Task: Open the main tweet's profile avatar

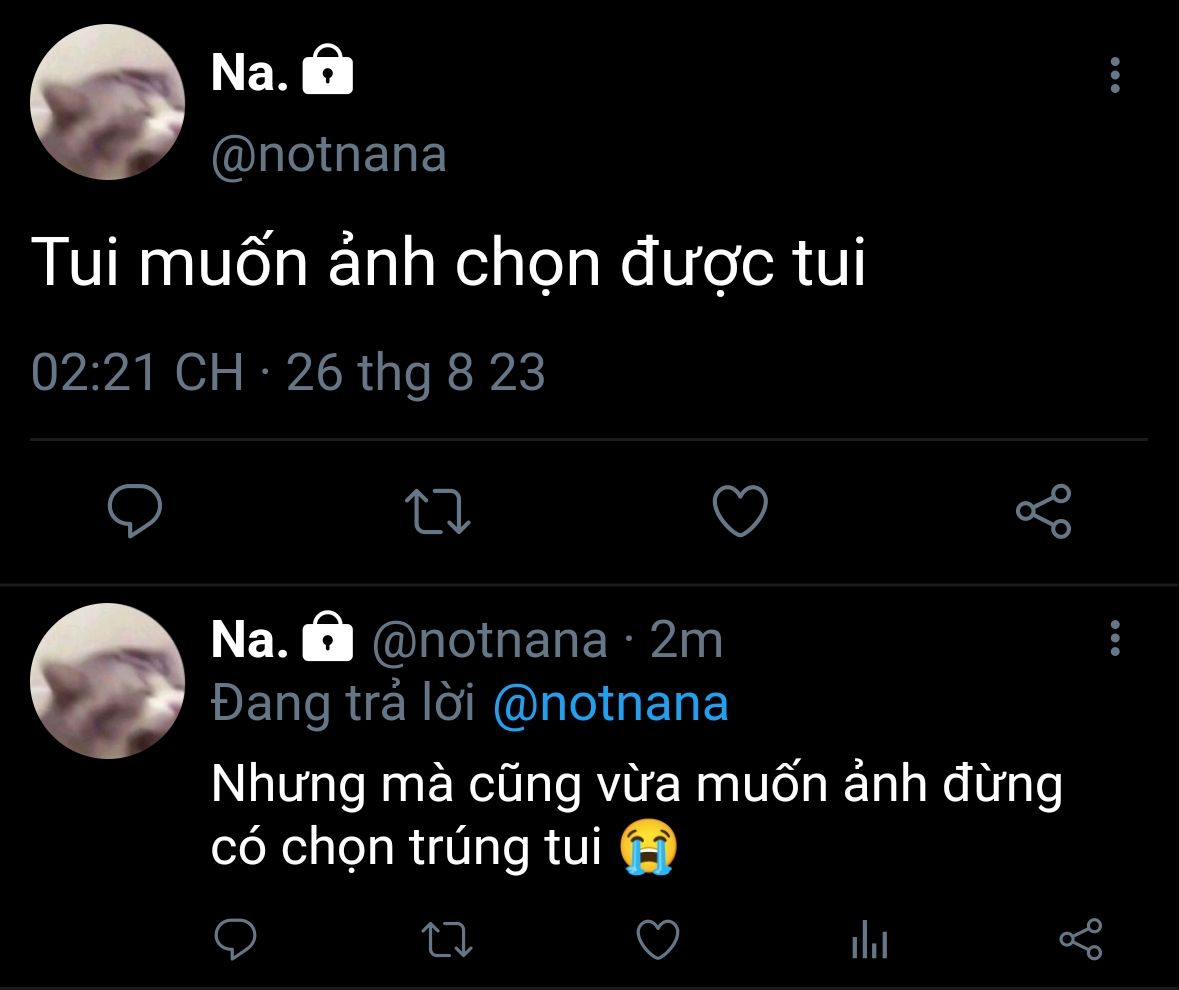Action: click(108, 102)
